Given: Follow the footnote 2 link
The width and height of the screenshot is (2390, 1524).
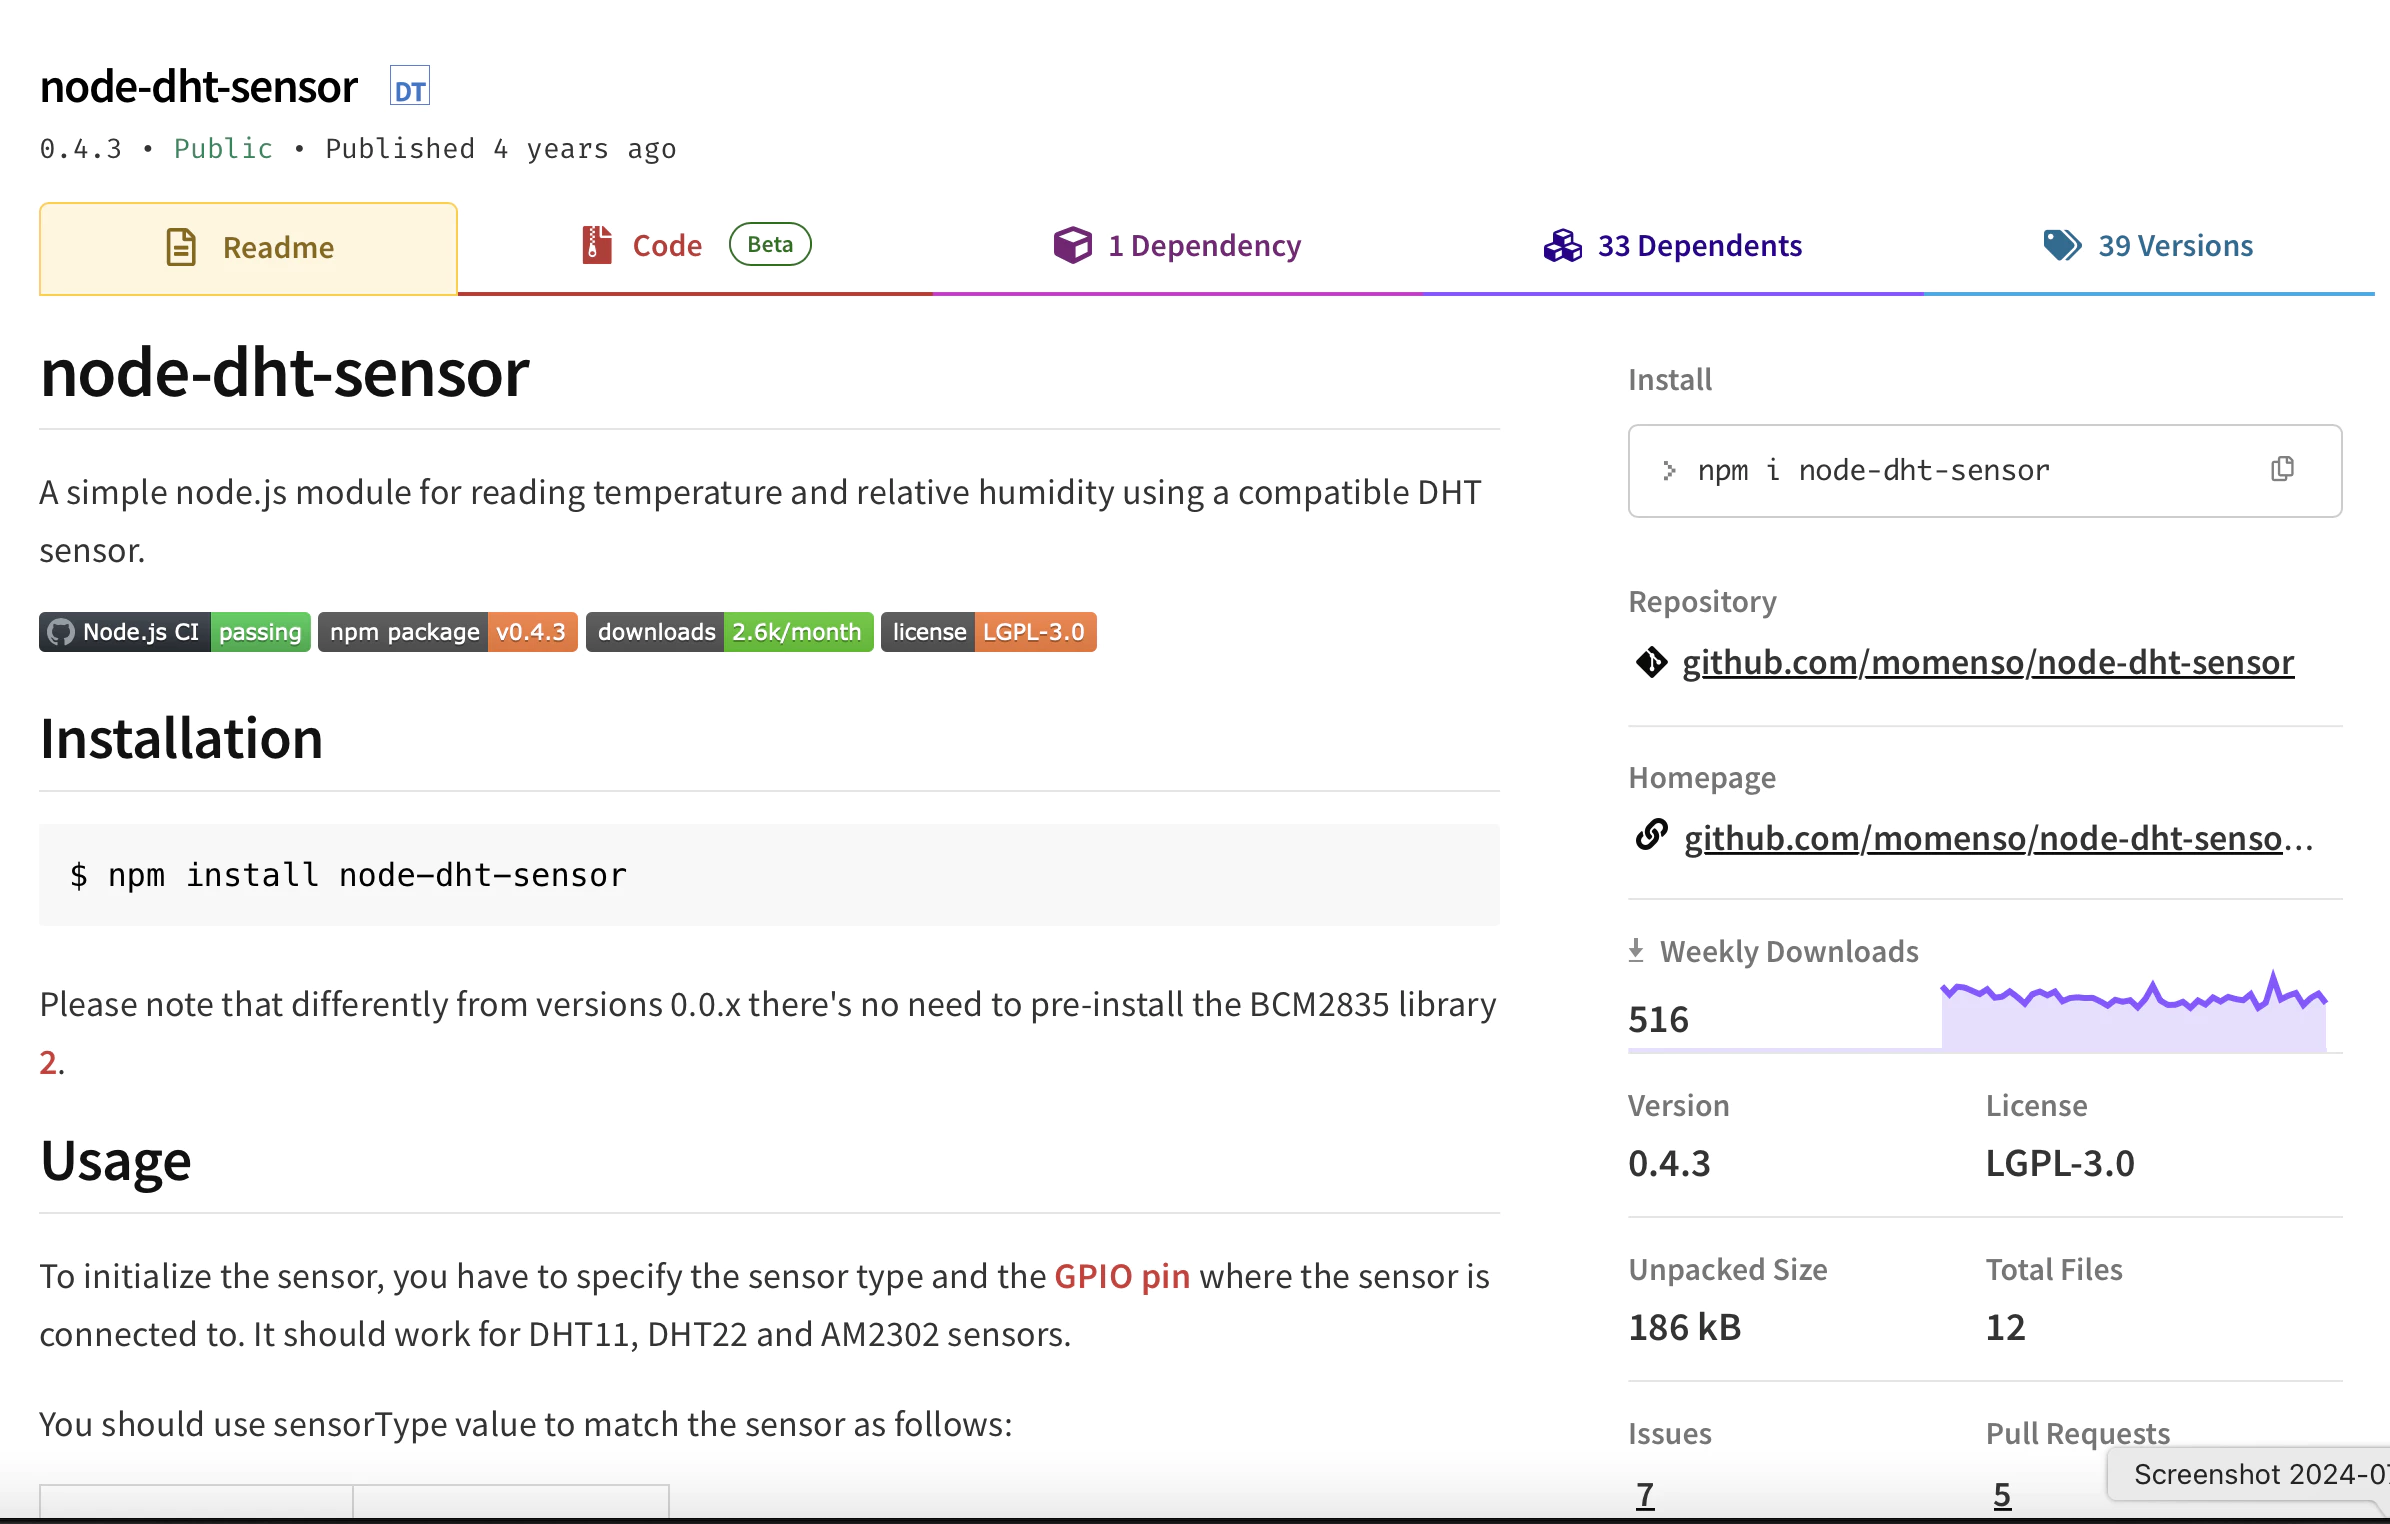Looking at the screenshot, I should [48, 1062].
